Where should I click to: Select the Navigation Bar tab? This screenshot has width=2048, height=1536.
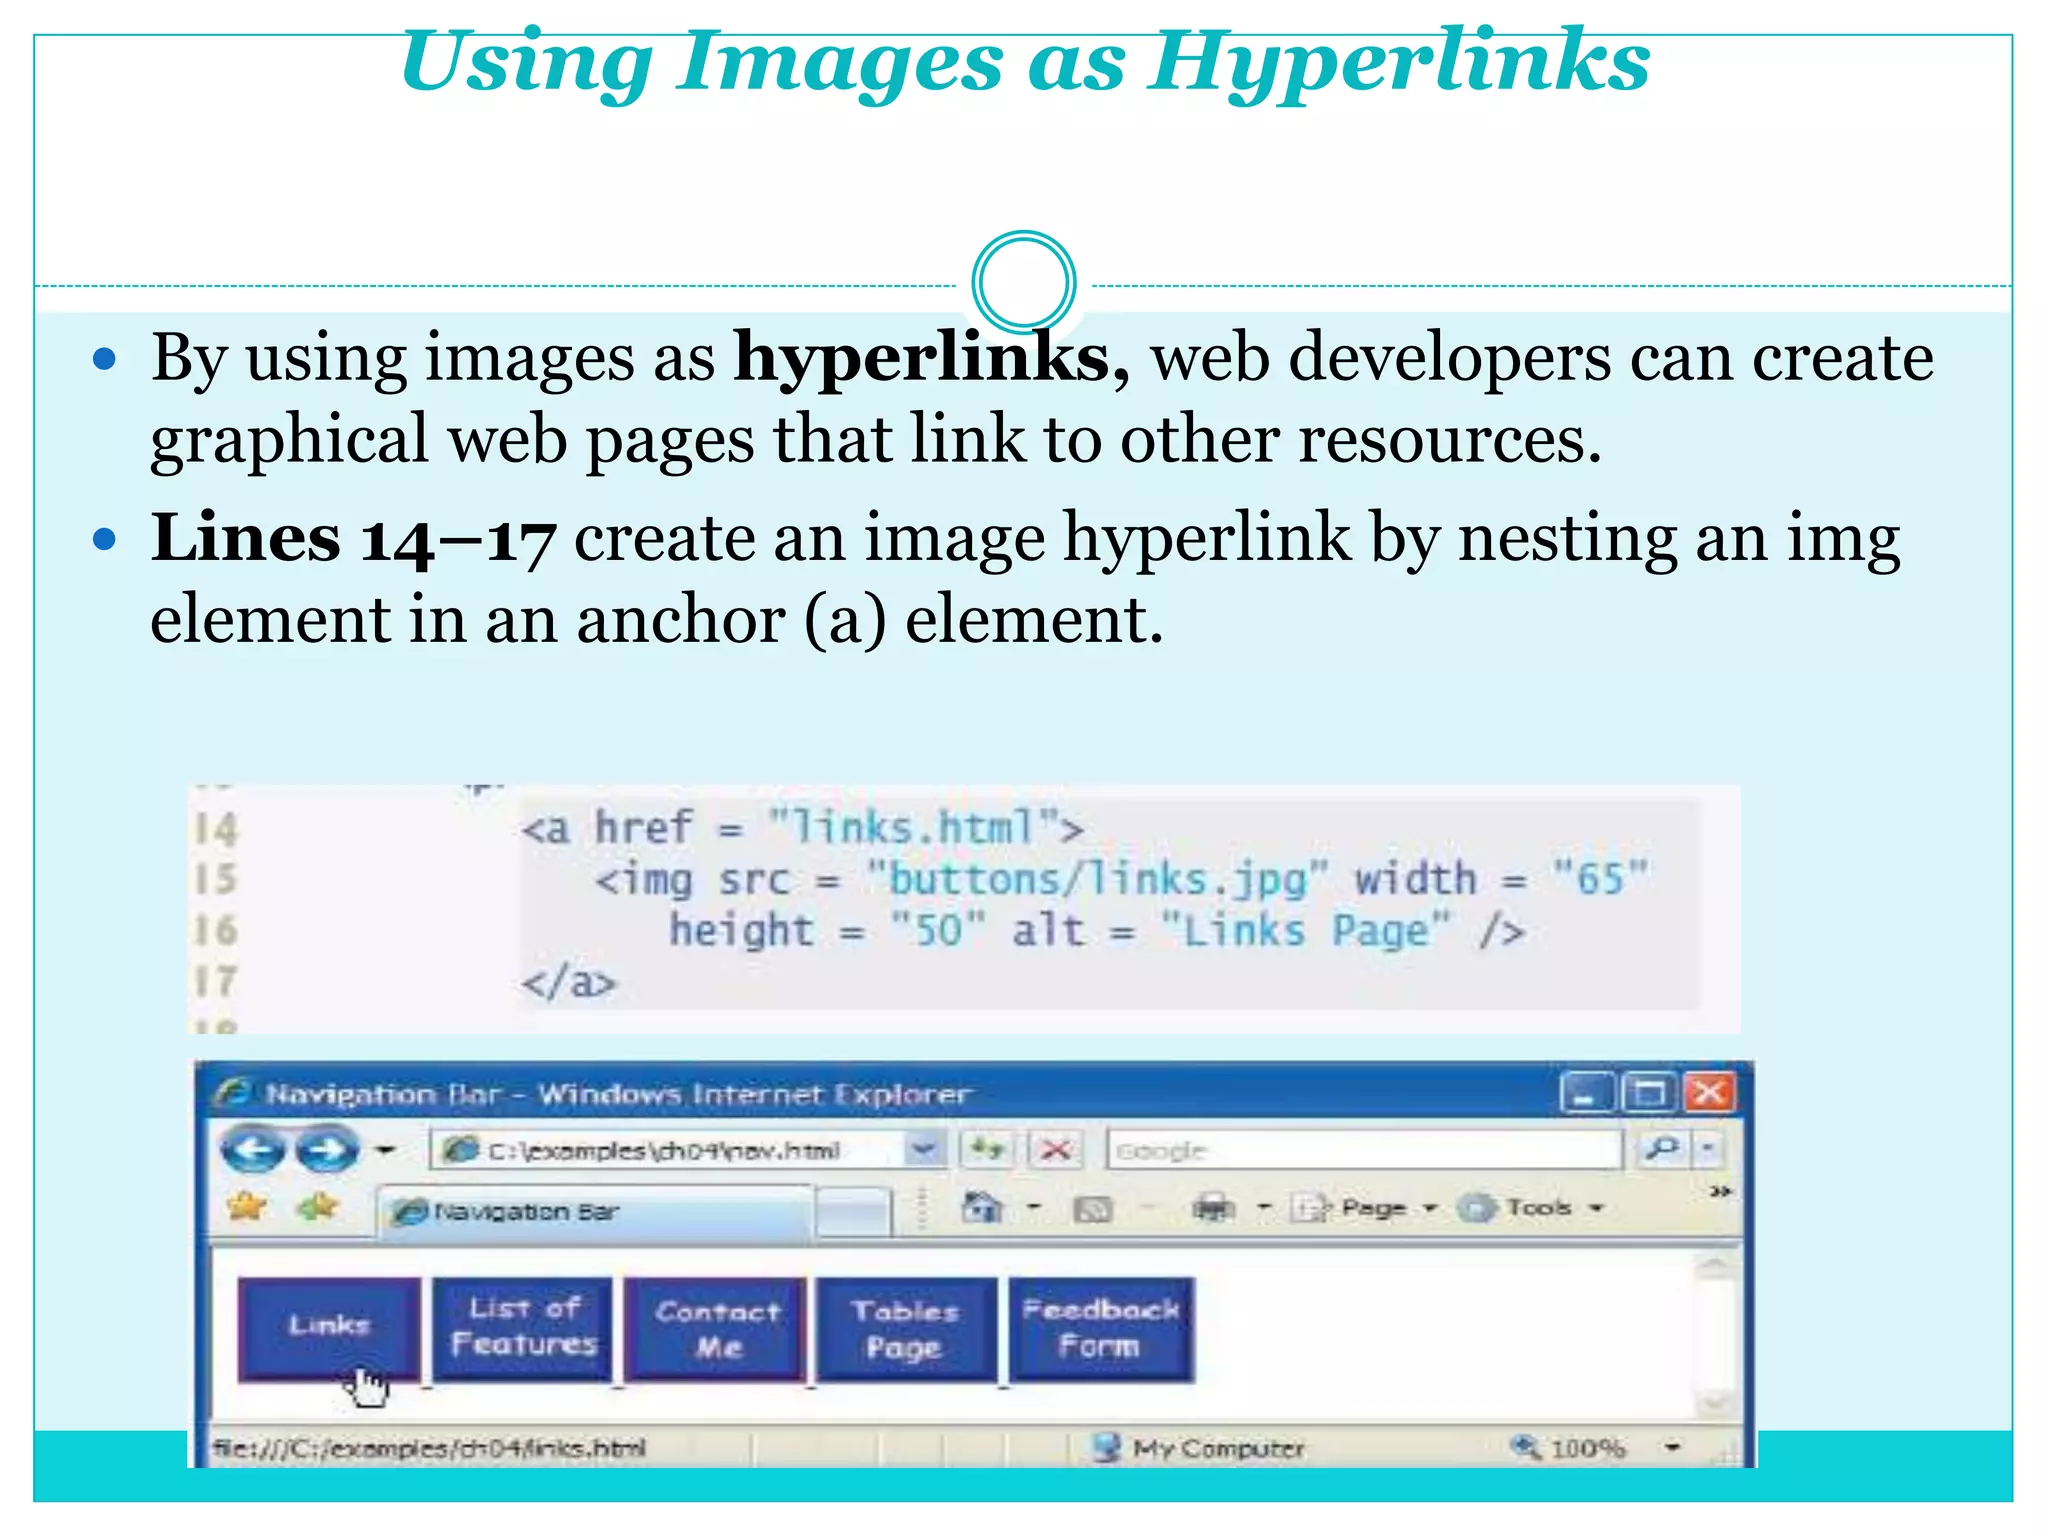click(596, 1212)
